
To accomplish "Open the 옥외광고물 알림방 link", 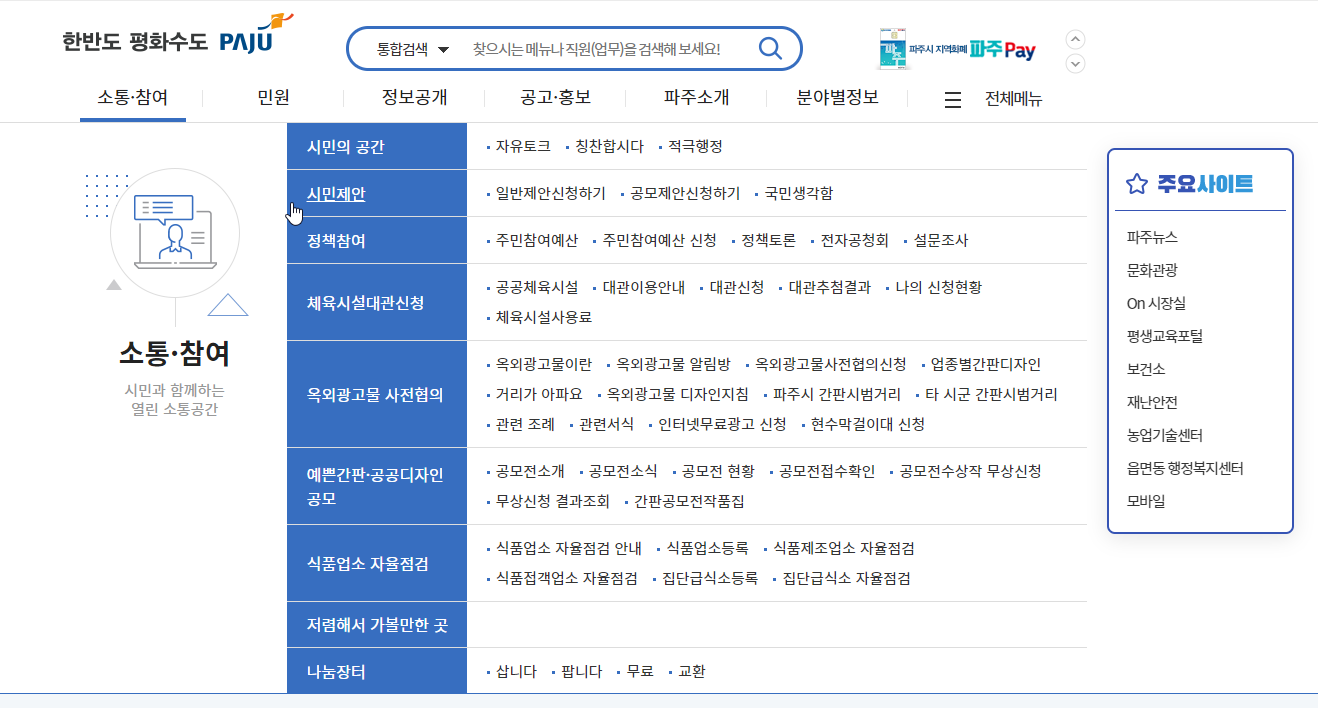I will coord(674,364).
